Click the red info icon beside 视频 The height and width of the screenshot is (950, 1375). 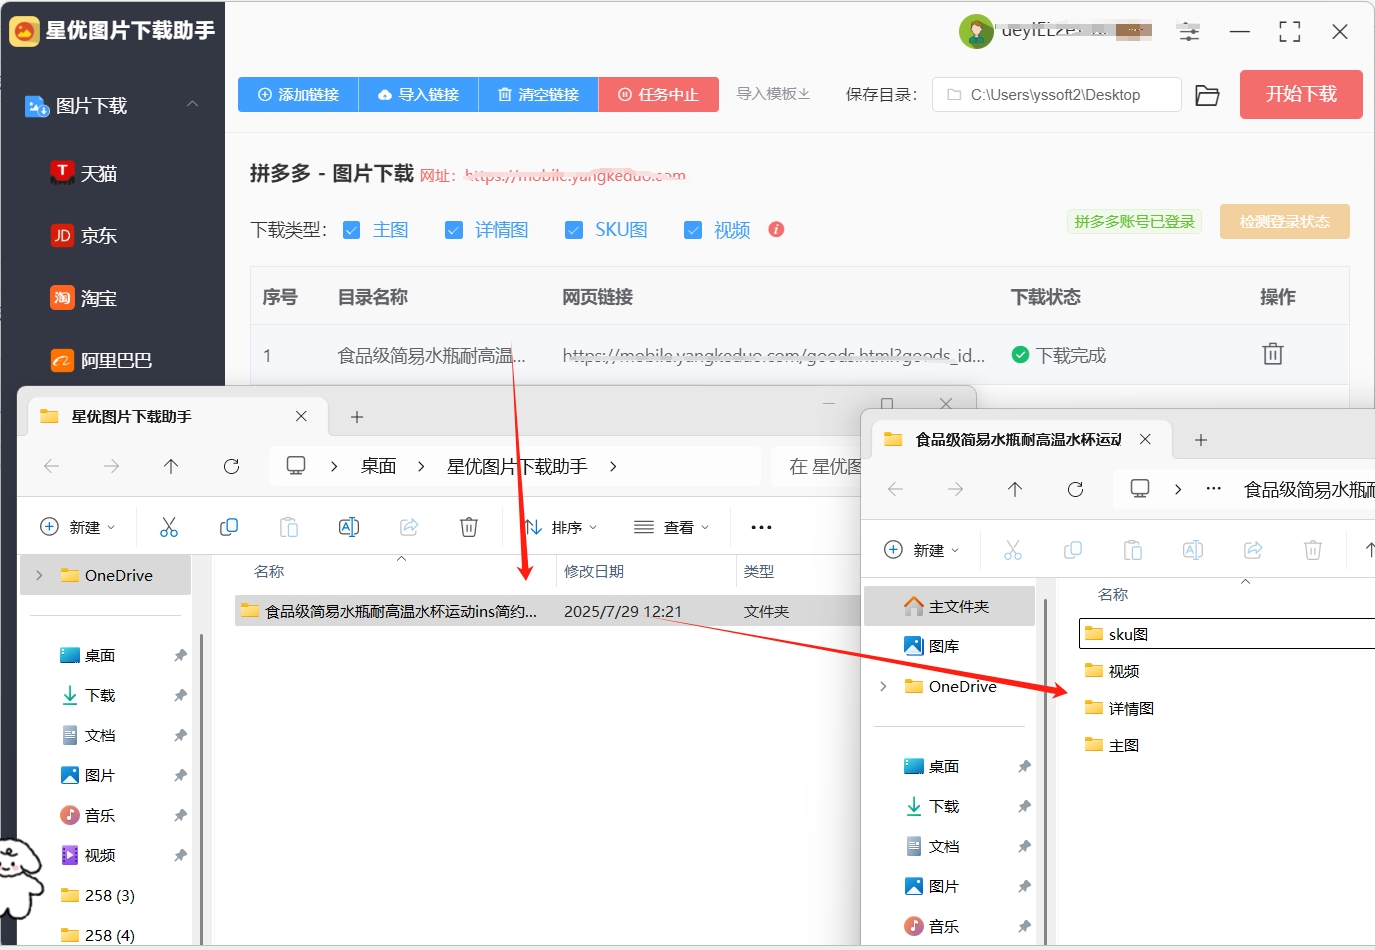(x=776, y=229)
